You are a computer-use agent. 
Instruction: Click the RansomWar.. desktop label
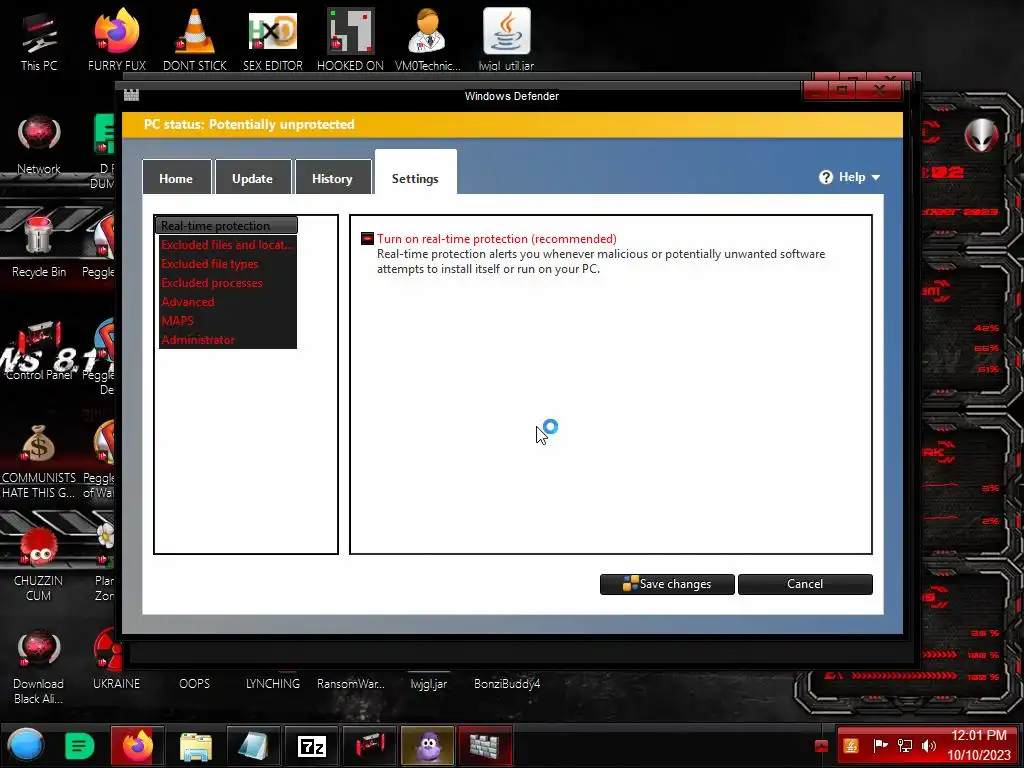pyautogui.click(x=351, y=684)
